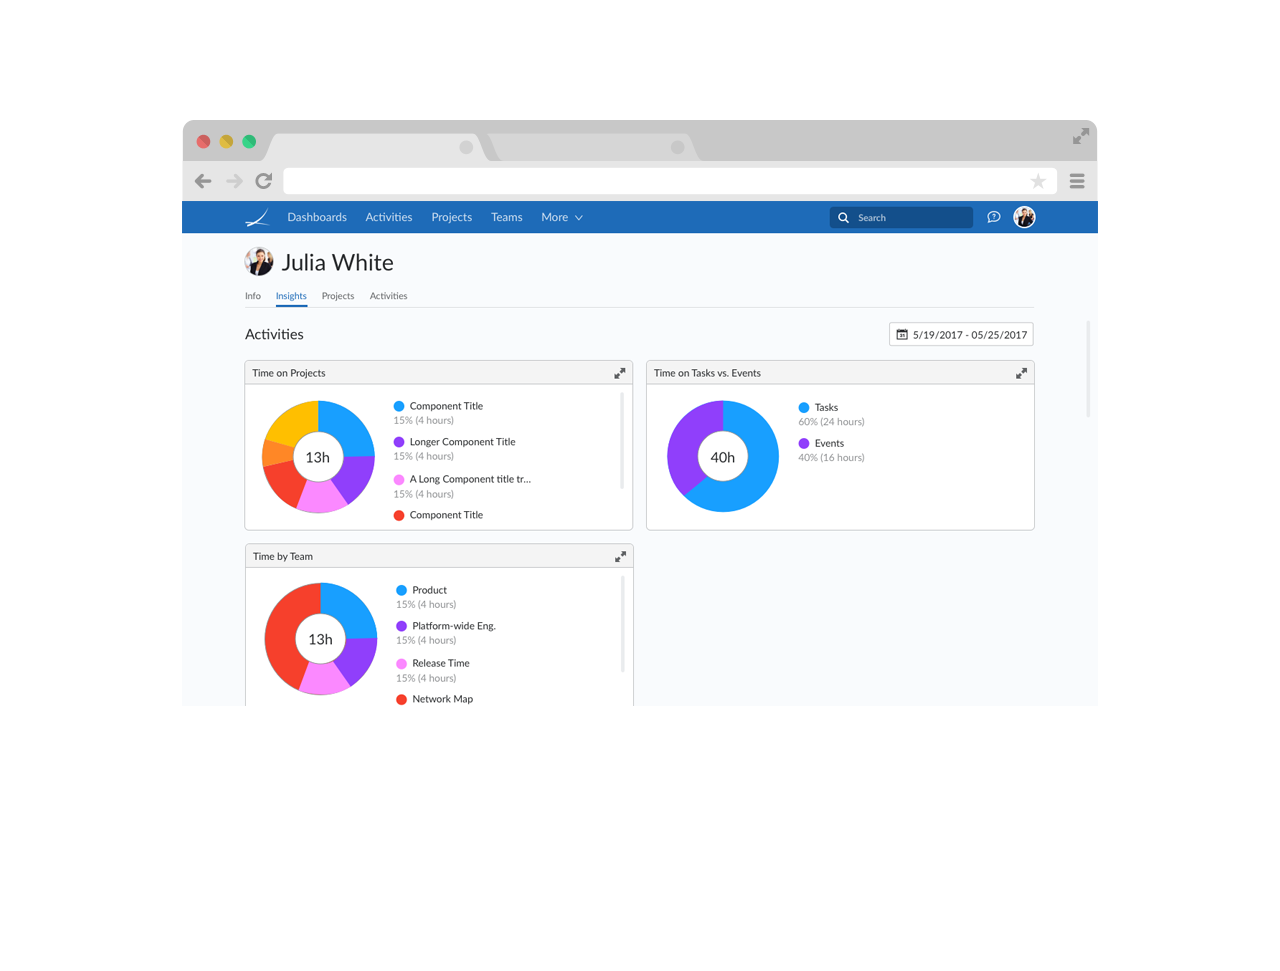This screenshot has width=1280, height=971.
Task: Click the bookmark star in address bar
Action: (x=1038, y=181)
